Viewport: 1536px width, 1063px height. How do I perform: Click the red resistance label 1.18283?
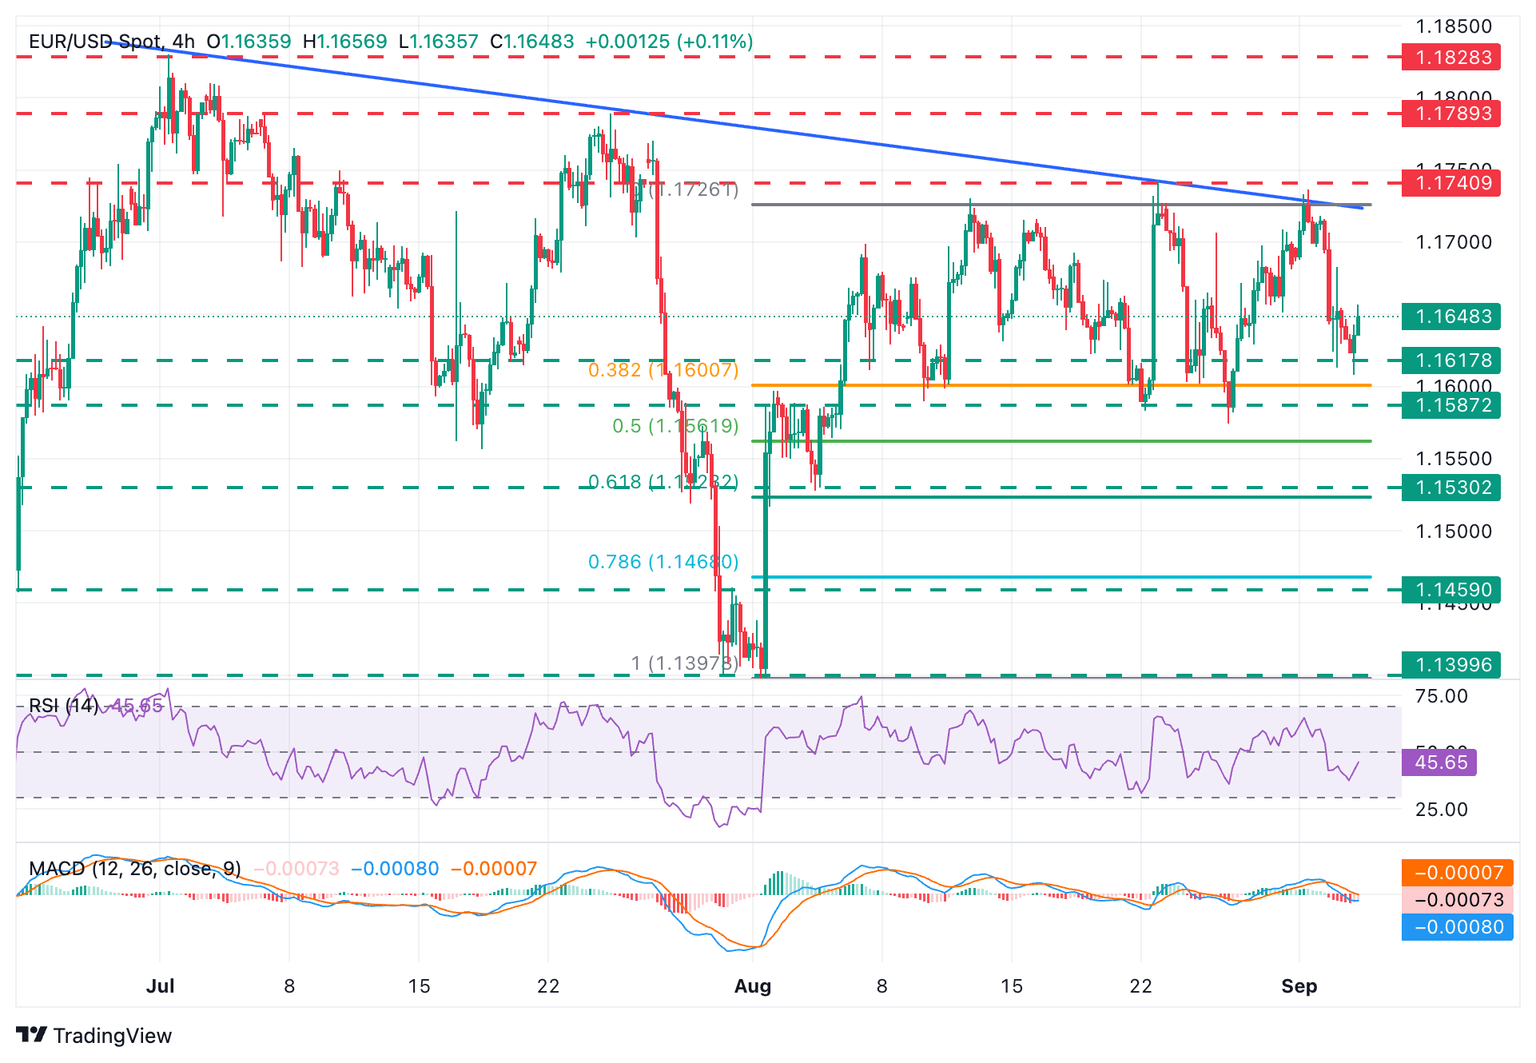[1451, 57]
